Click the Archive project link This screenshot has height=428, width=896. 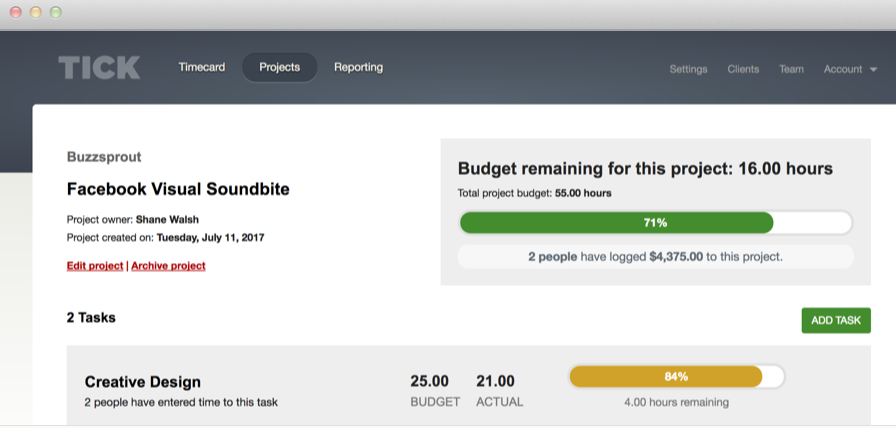click(168, 266)
